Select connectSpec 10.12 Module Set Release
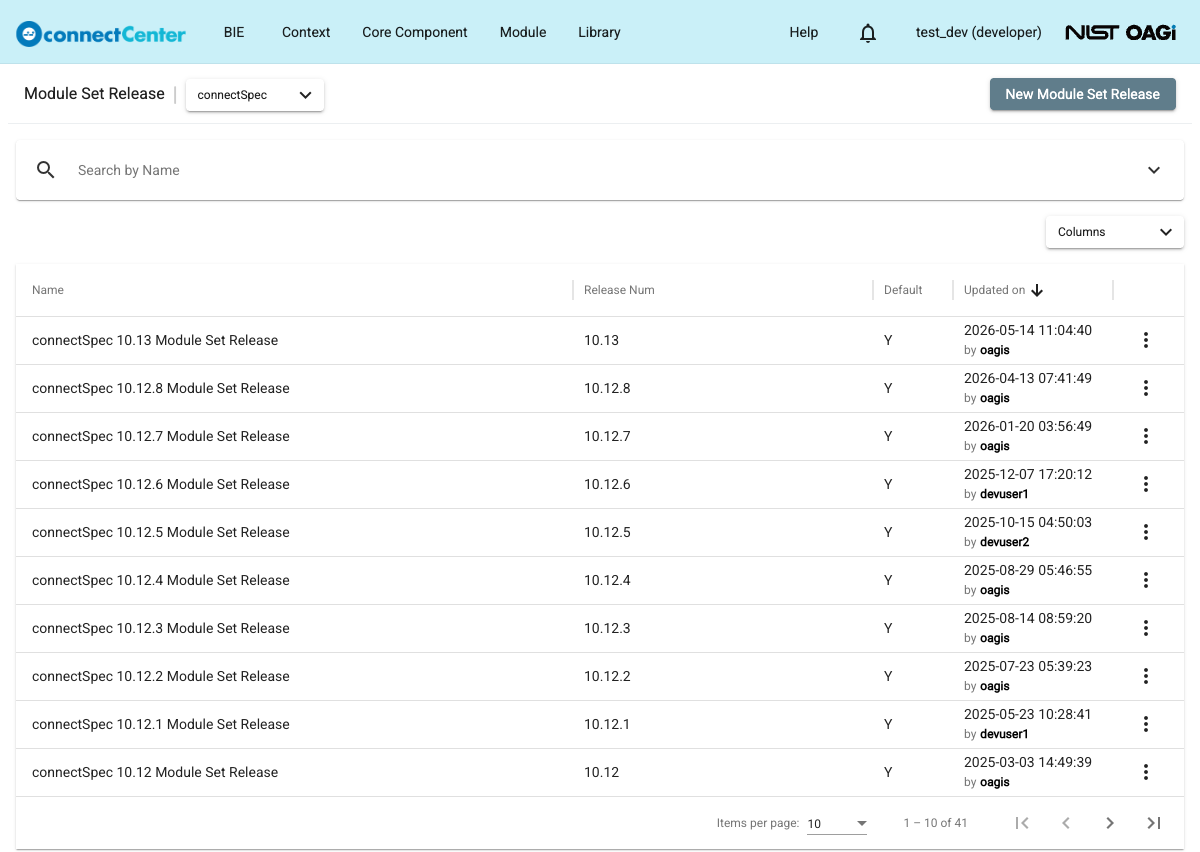The height and width of the screenshot is (852, 1200). [155, 772]
